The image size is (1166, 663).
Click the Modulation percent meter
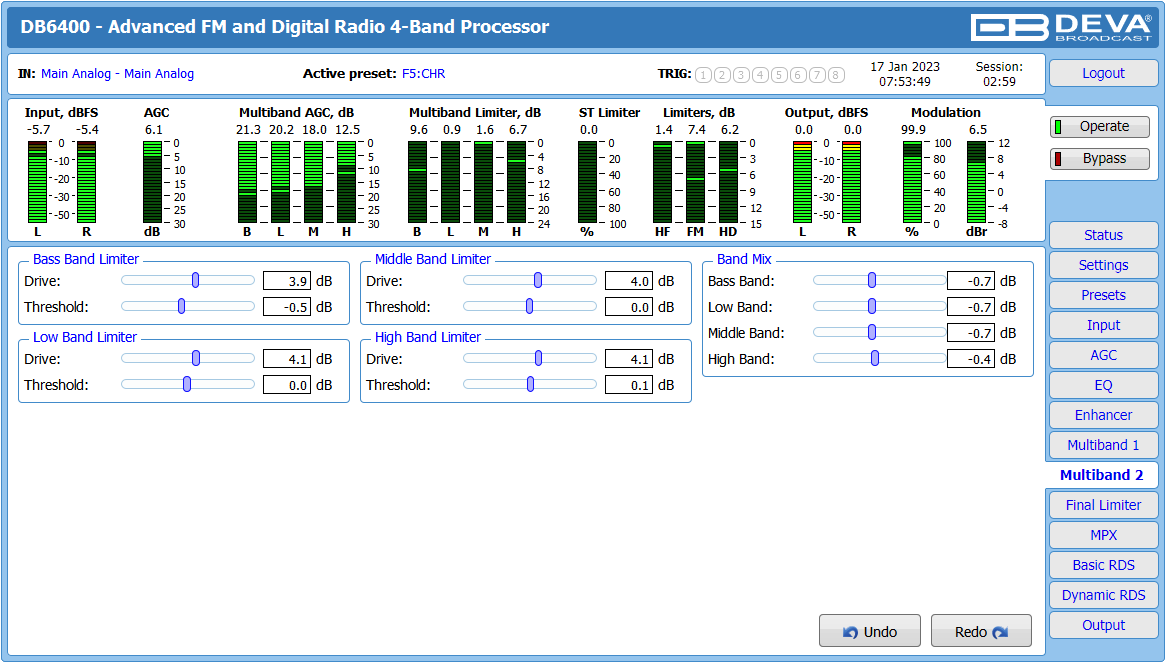pos(912,182)
